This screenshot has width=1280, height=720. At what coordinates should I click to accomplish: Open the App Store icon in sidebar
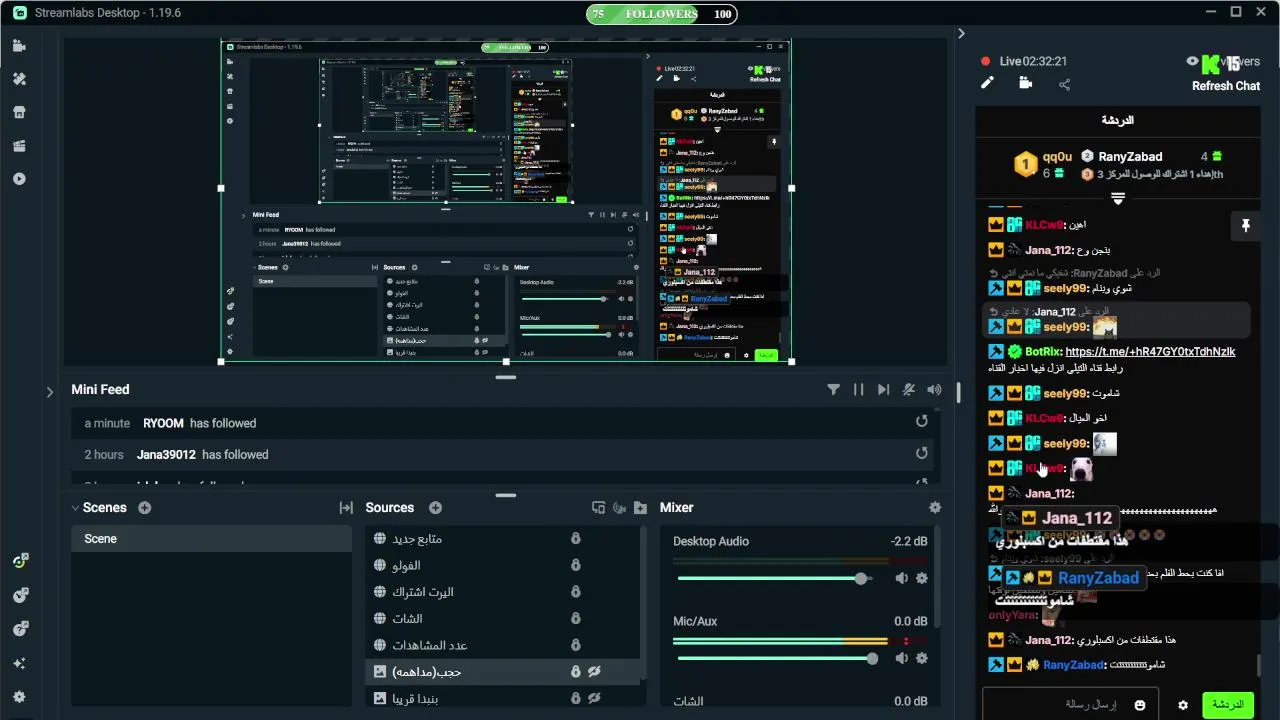pos(19,112)
